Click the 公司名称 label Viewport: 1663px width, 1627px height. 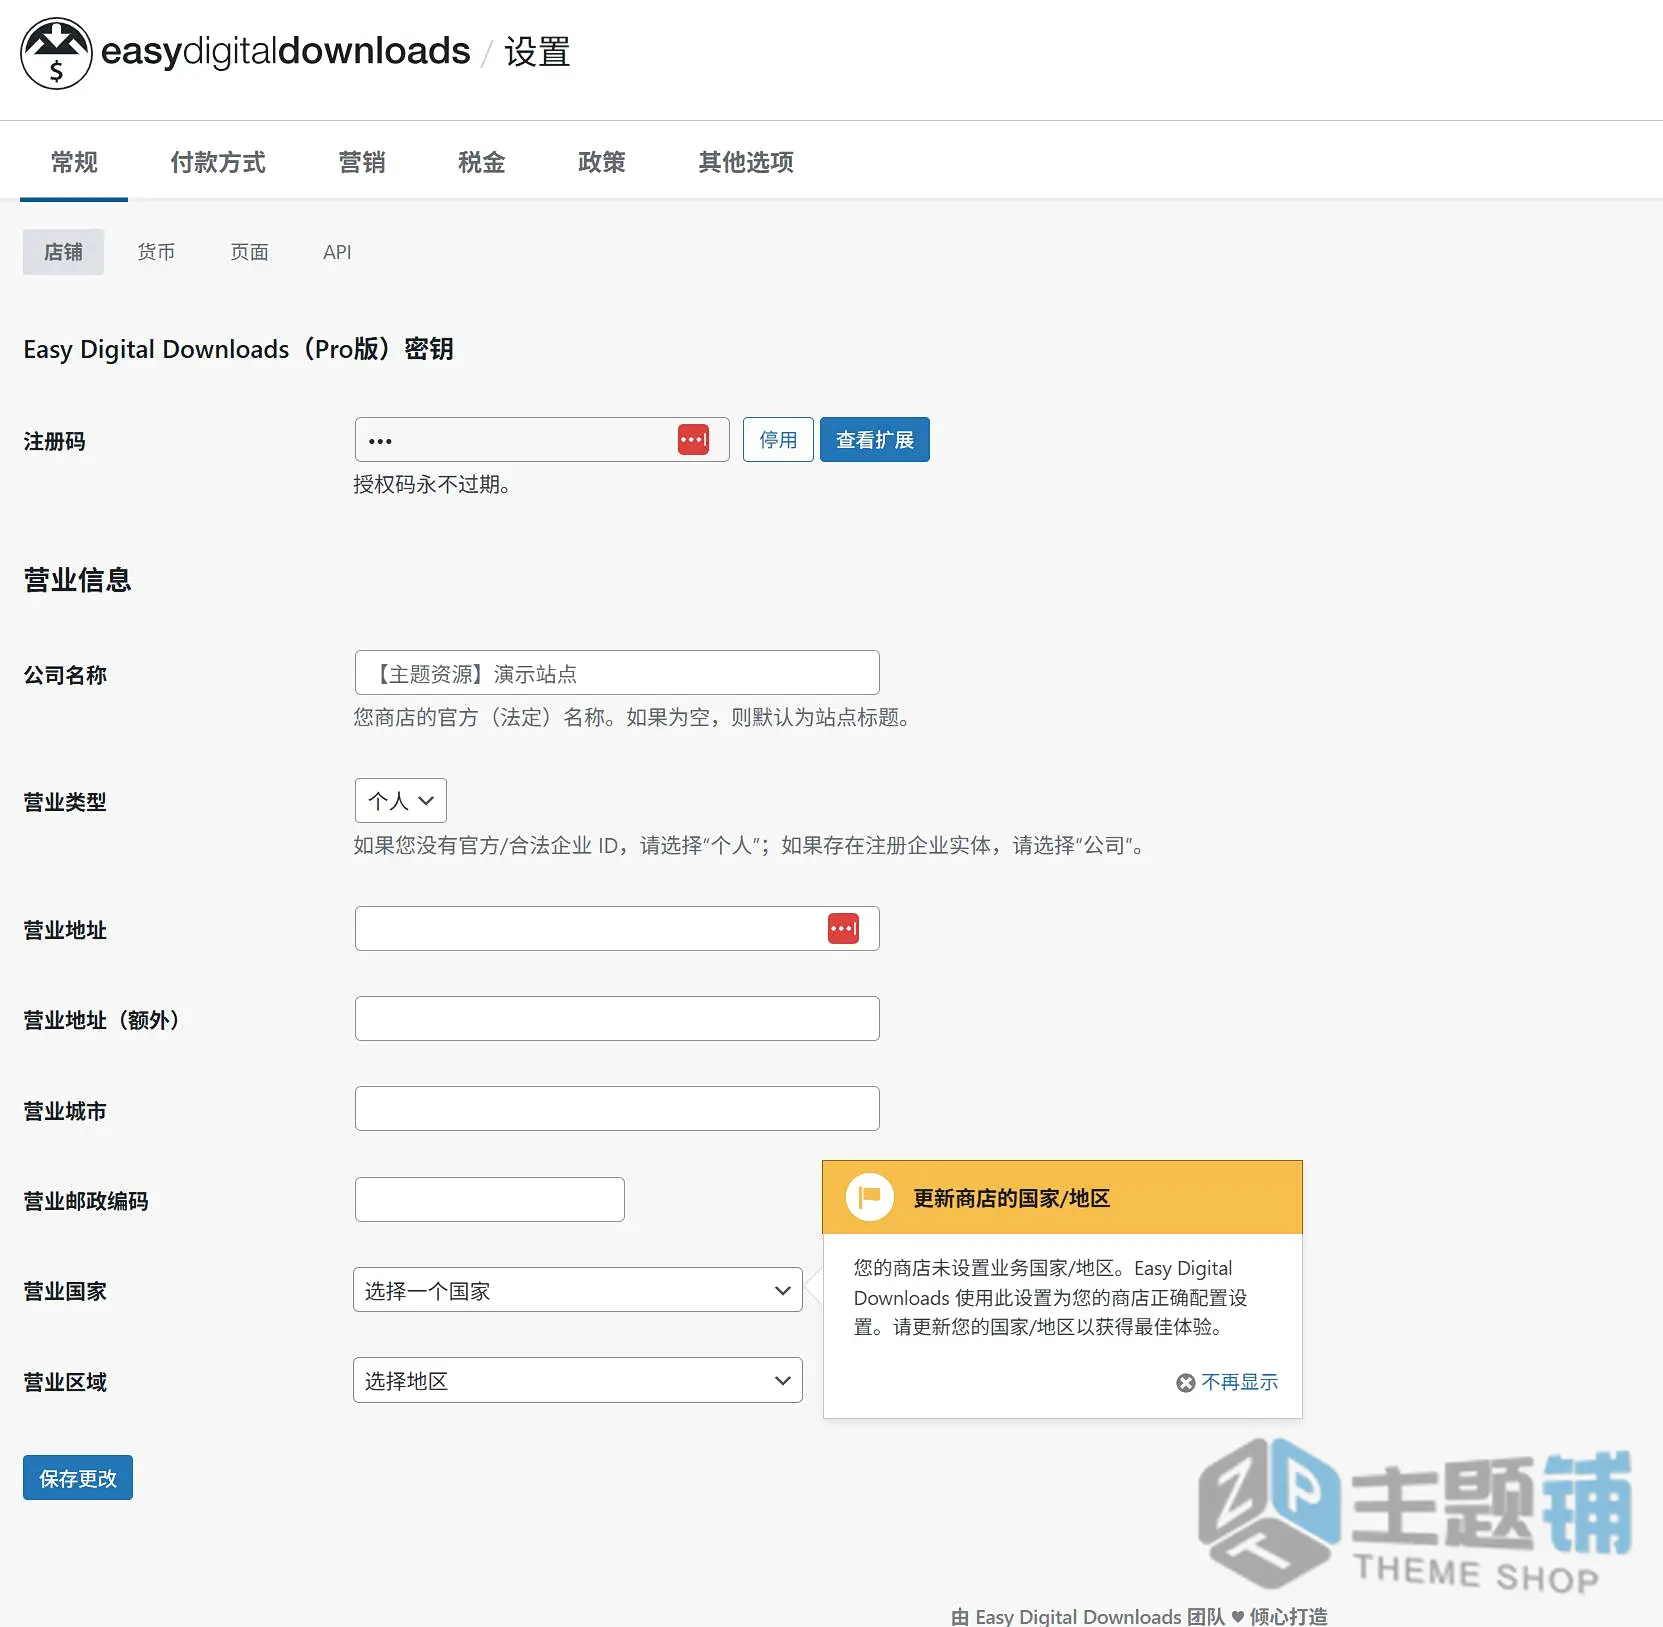(x=65, y=675)
